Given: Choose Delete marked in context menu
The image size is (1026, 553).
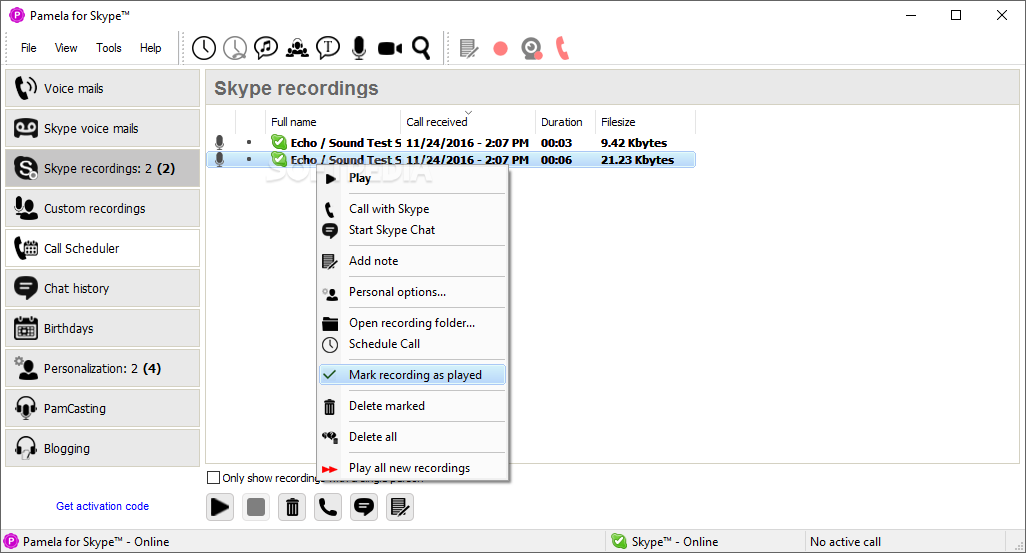Looking at the screenshot, I should 412,406.
